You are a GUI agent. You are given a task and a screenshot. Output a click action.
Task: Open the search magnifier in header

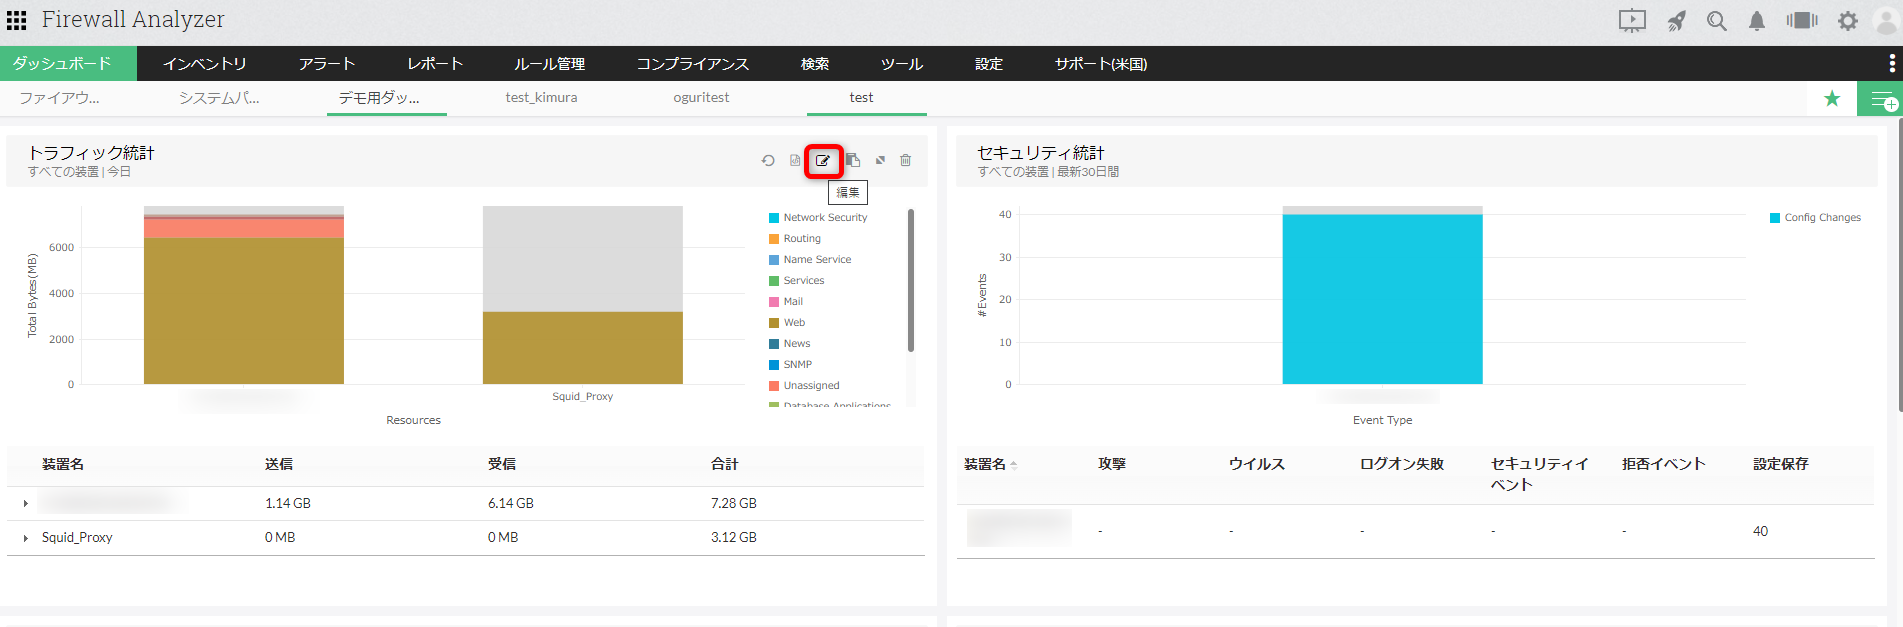click(x=1716, y=21)
